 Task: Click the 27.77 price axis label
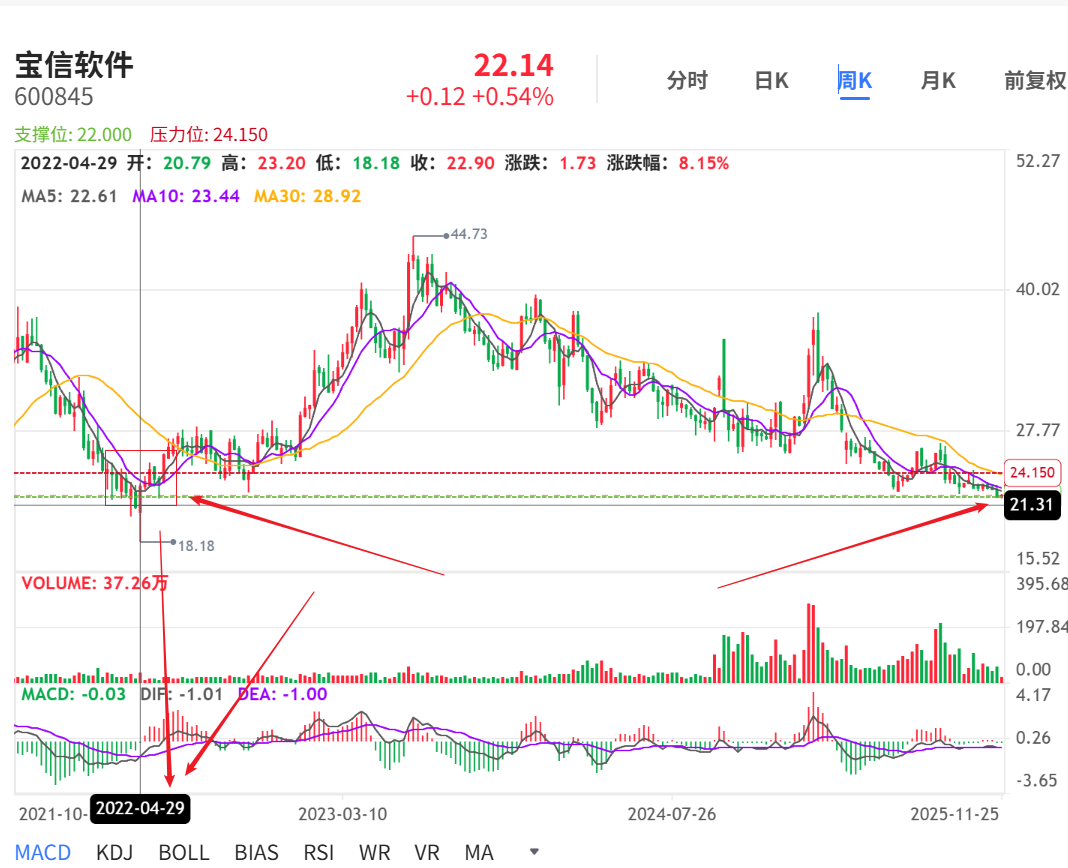pyautogui.click(x=1038, y=431)
